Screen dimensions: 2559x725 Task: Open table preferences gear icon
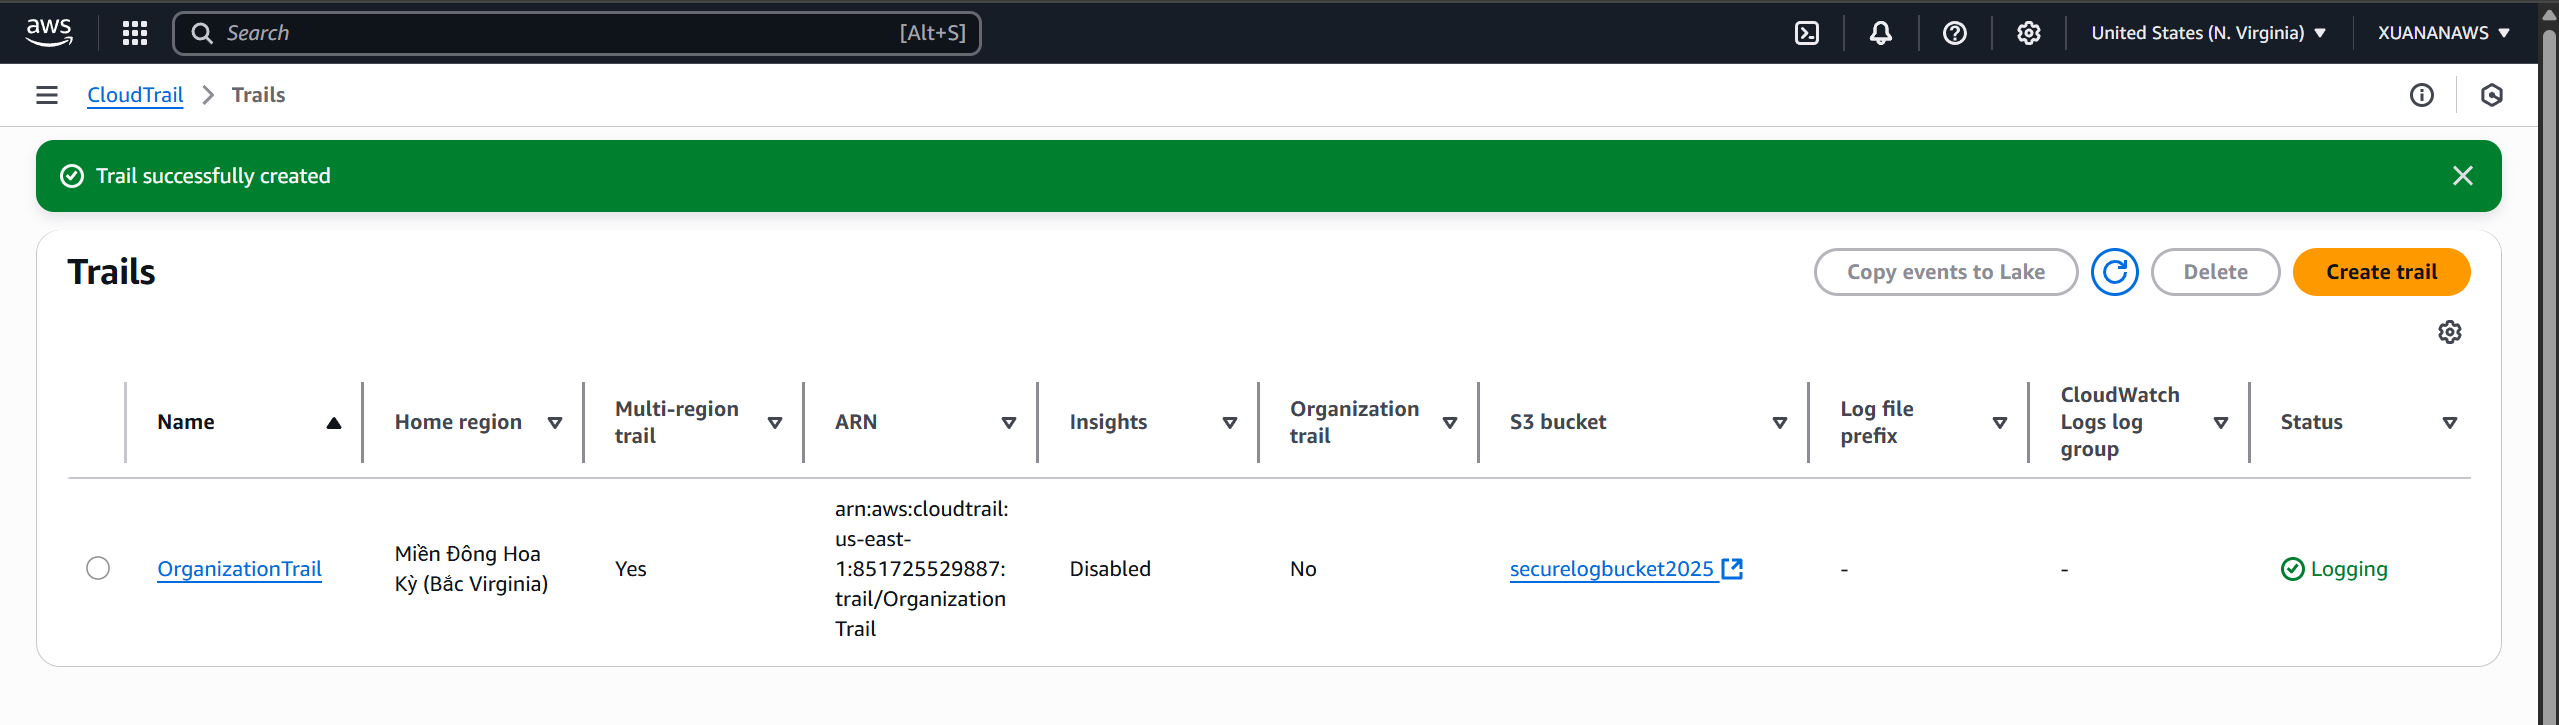point(2449,332)
